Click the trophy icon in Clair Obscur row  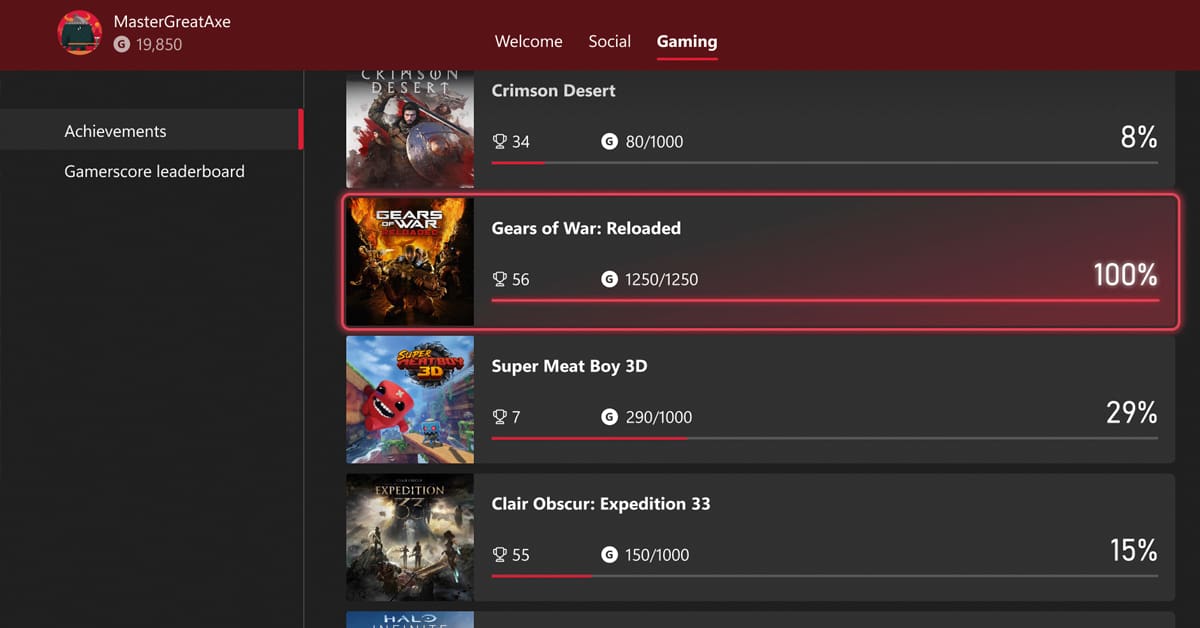click(500, 555)
